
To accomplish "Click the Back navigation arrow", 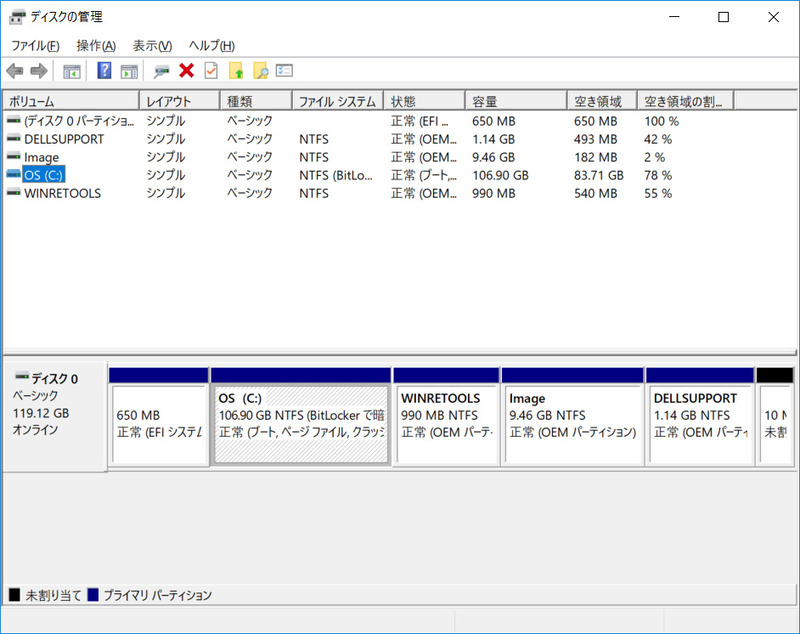I will (x=14, y=70).
